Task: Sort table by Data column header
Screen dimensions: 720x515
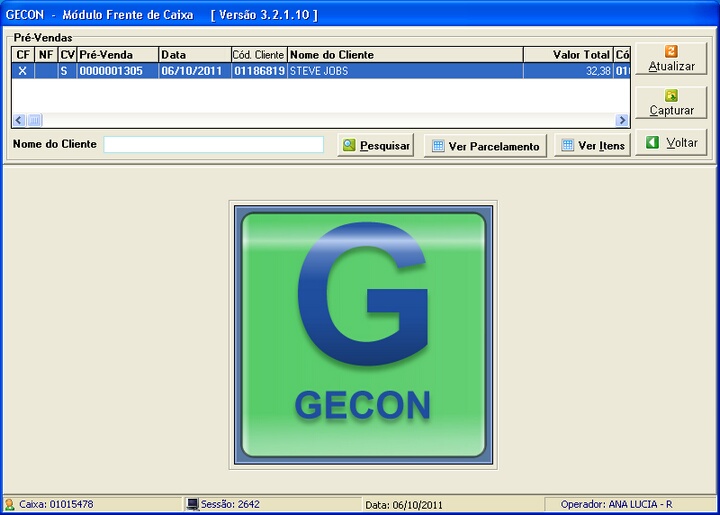Action: 194,55
